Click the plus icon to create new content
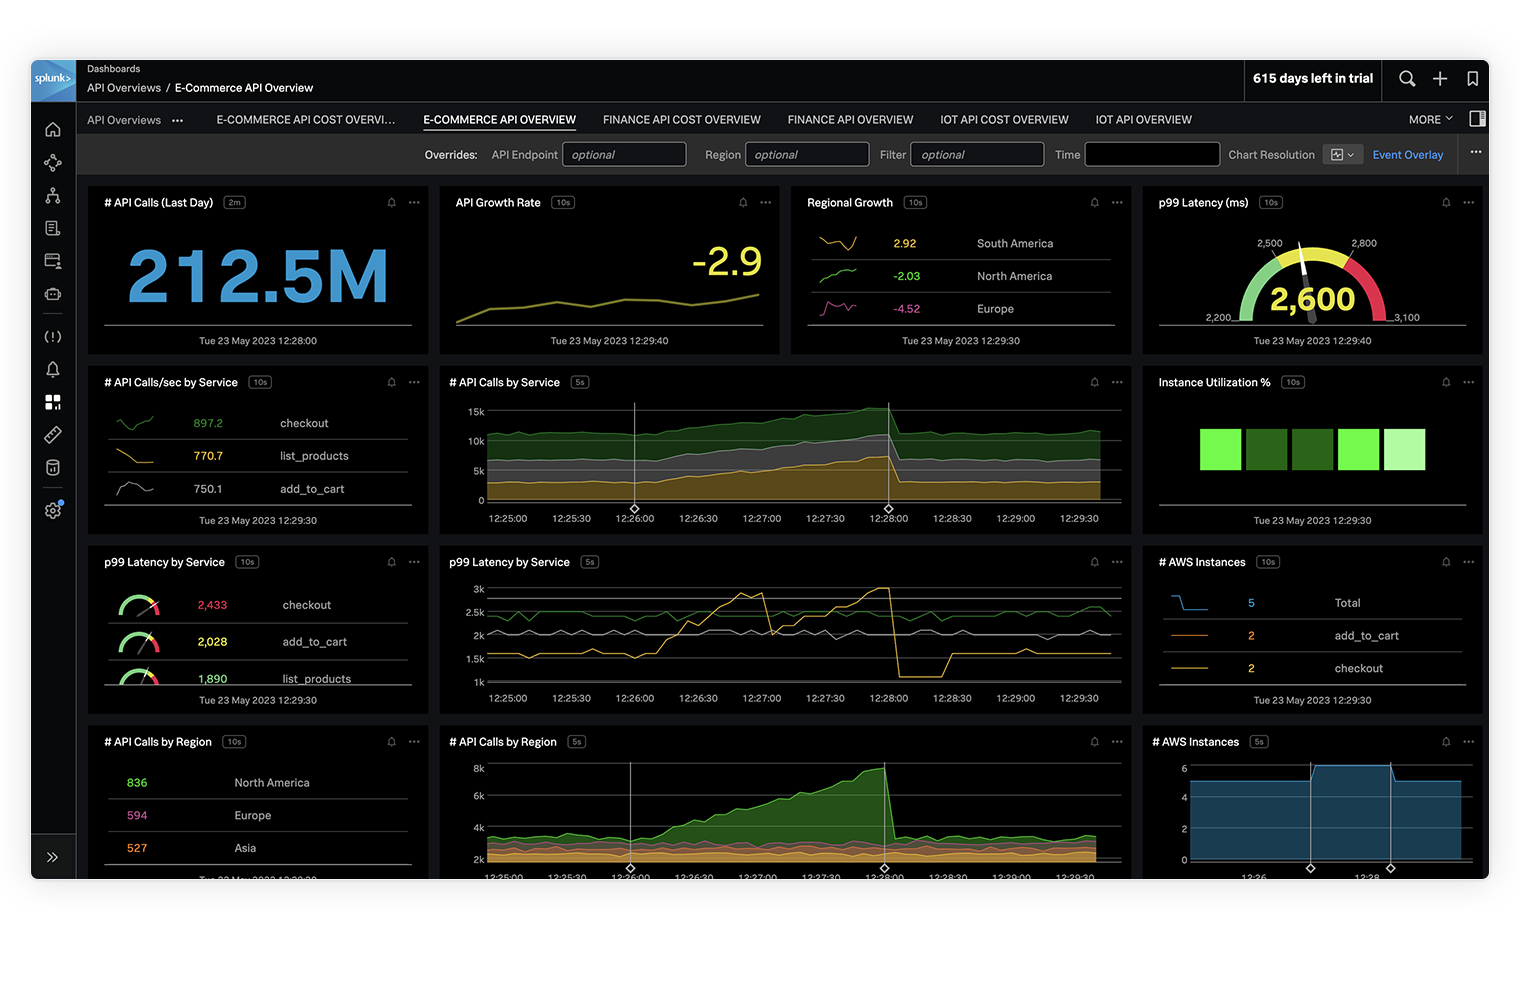 click(x=1440, y=79)
